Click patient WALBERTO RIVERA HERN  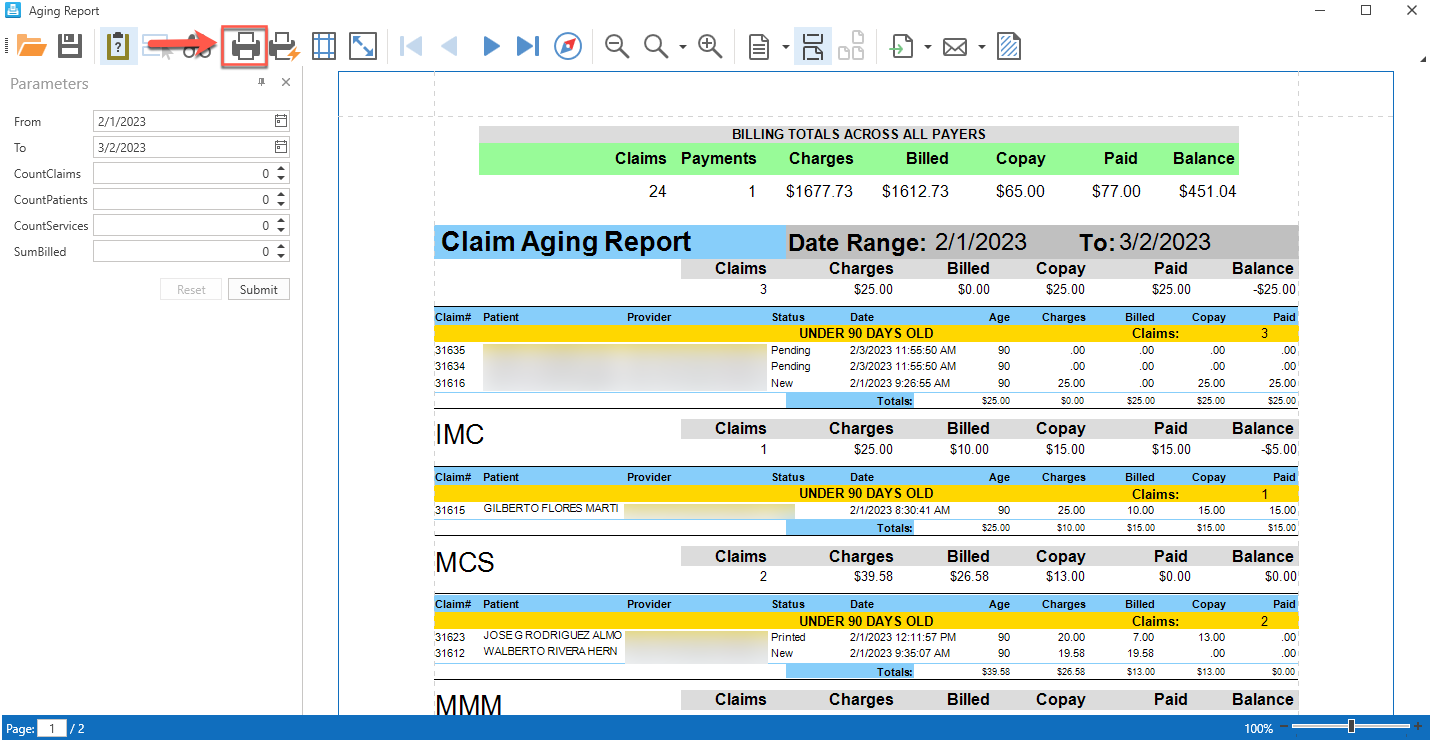550,652
